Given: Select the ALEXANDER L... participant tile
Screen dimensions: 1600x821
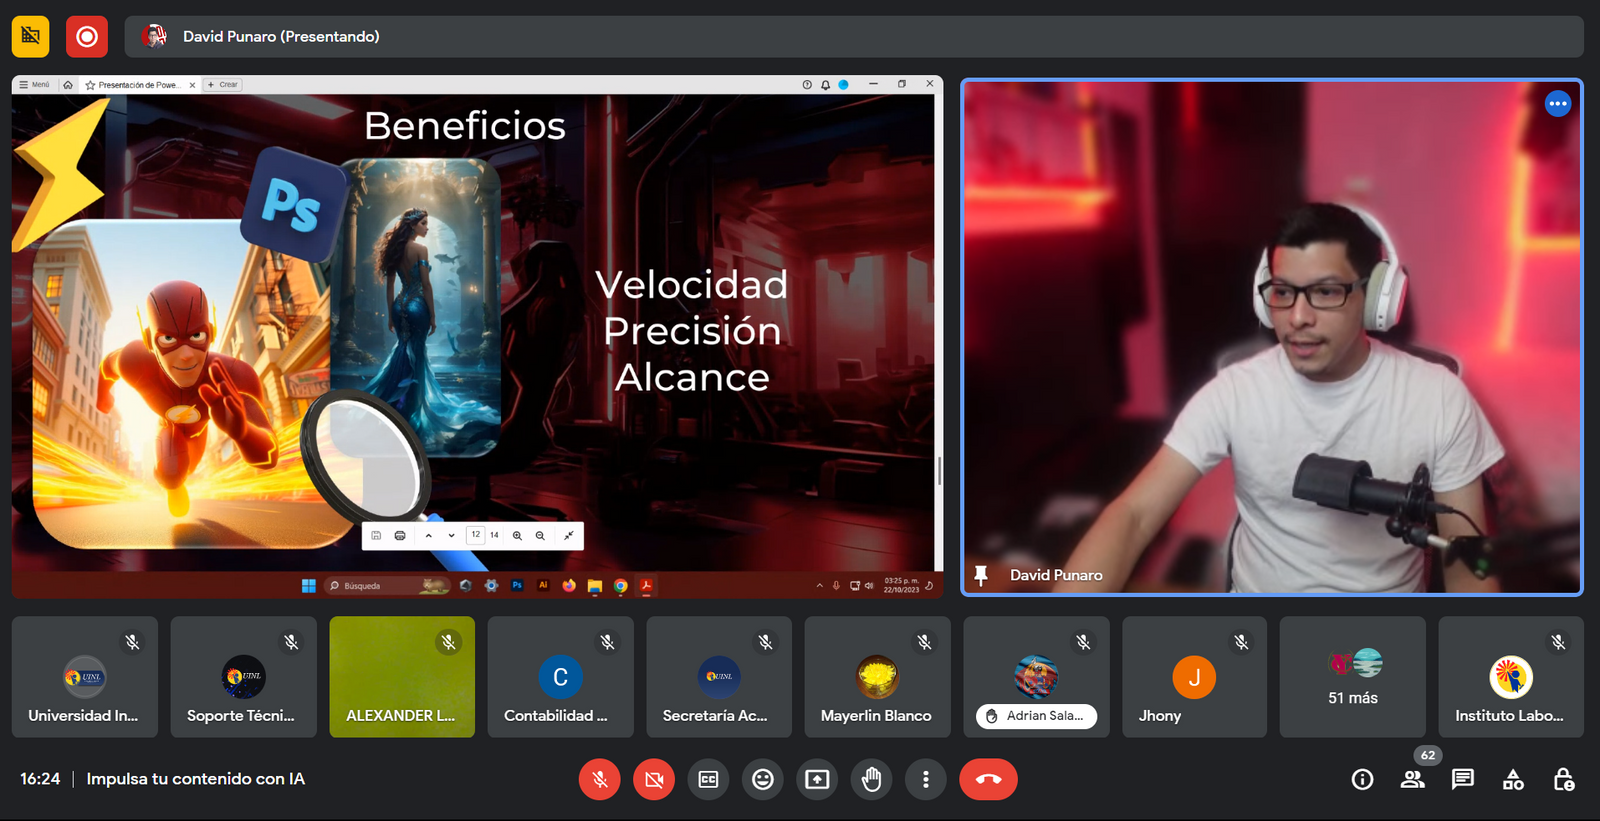Looking at the screenshot, I should coord(402,677).
